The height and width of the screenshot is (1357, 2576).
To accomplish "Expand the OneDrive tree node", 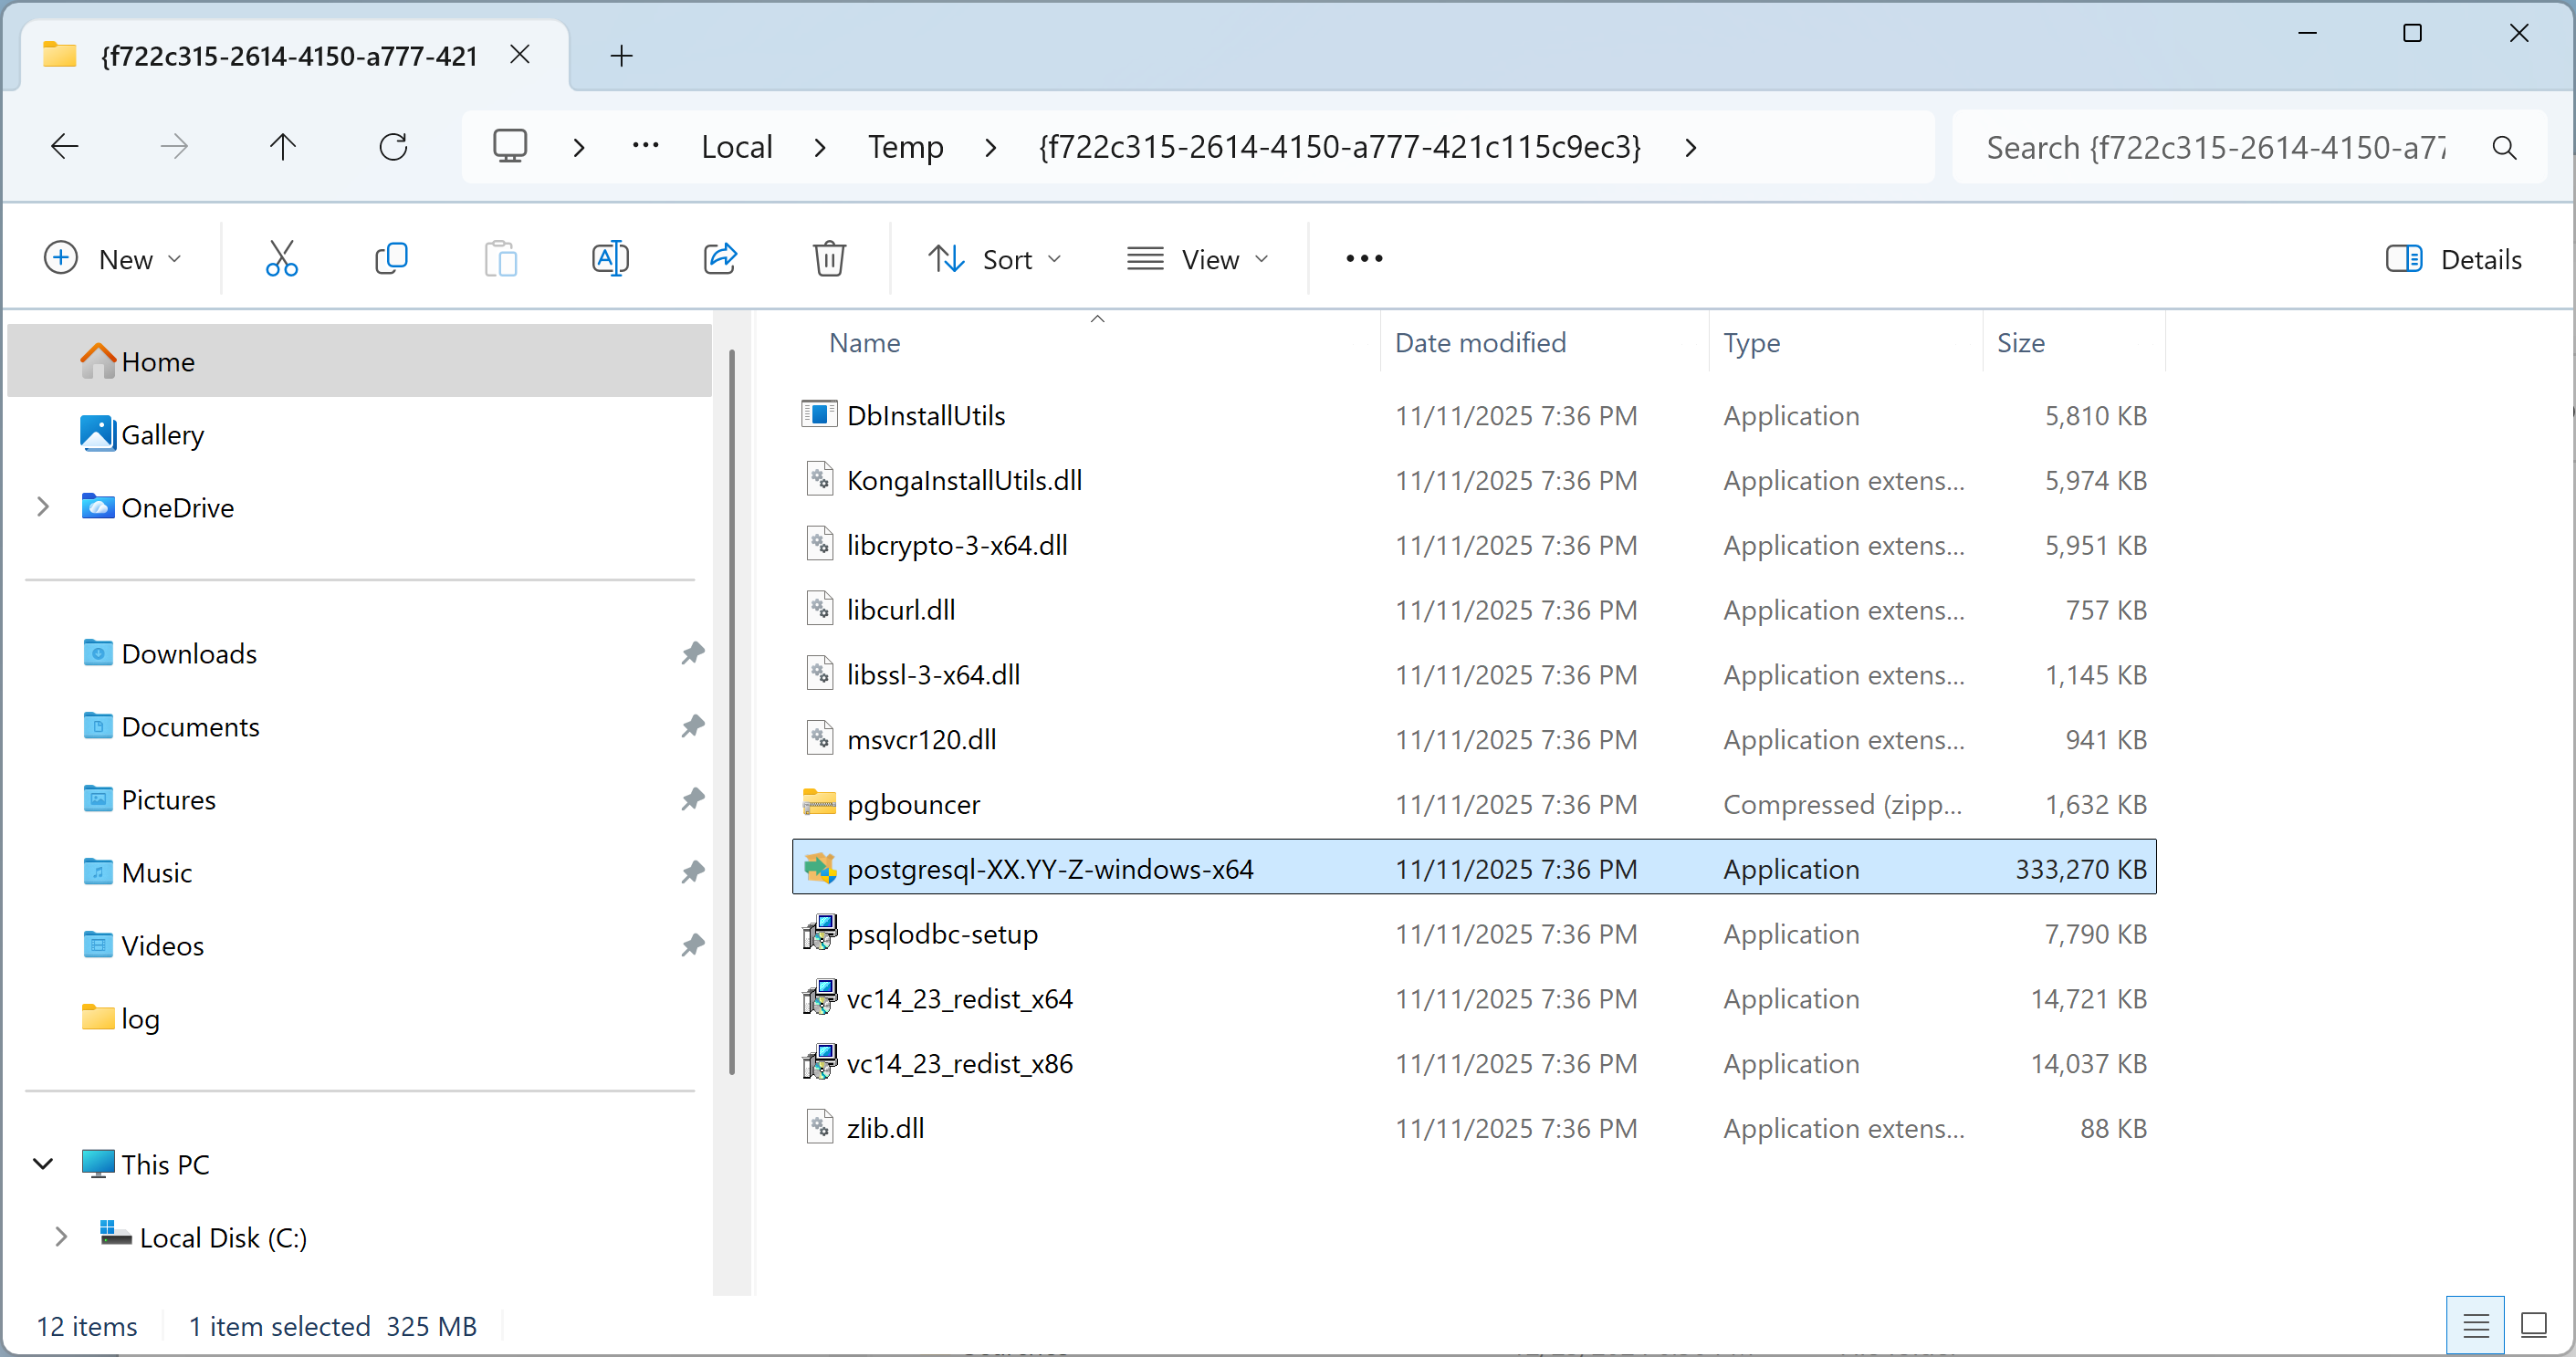I will [x=43, y=507].
